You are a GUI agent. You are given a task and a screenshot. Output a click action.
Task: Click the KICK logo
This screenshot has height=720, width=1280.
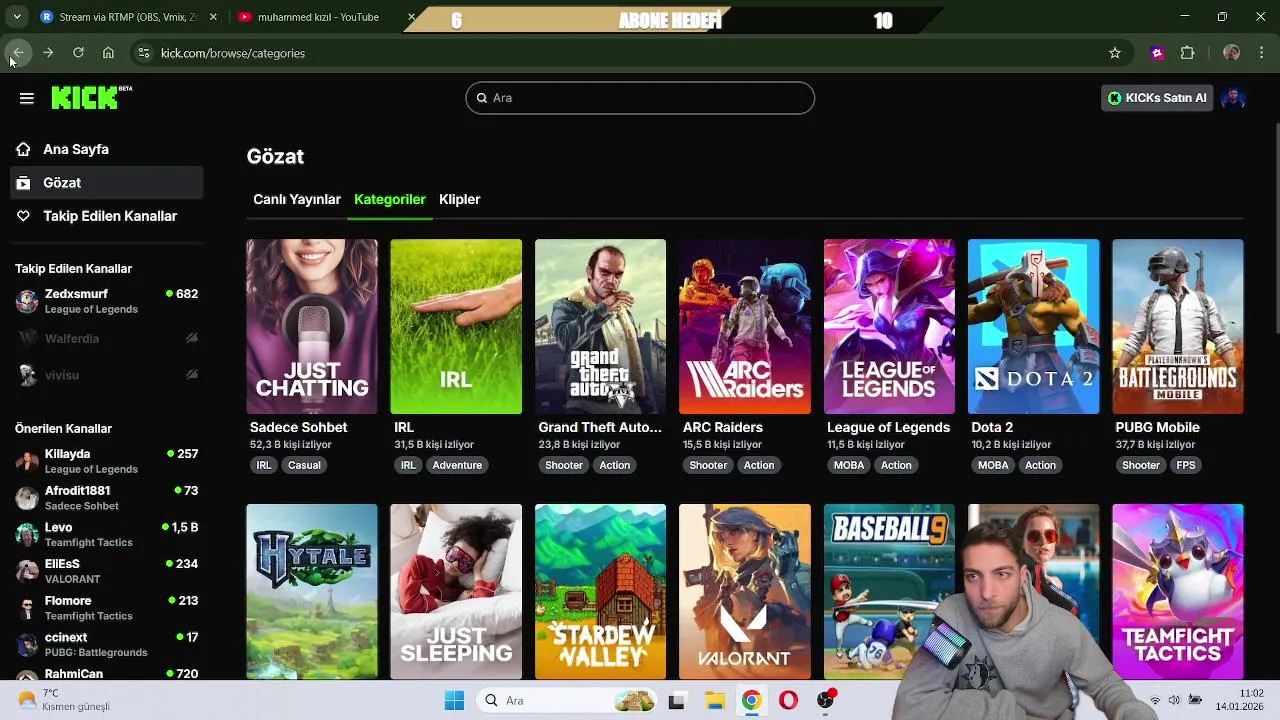tap(91, 97)
